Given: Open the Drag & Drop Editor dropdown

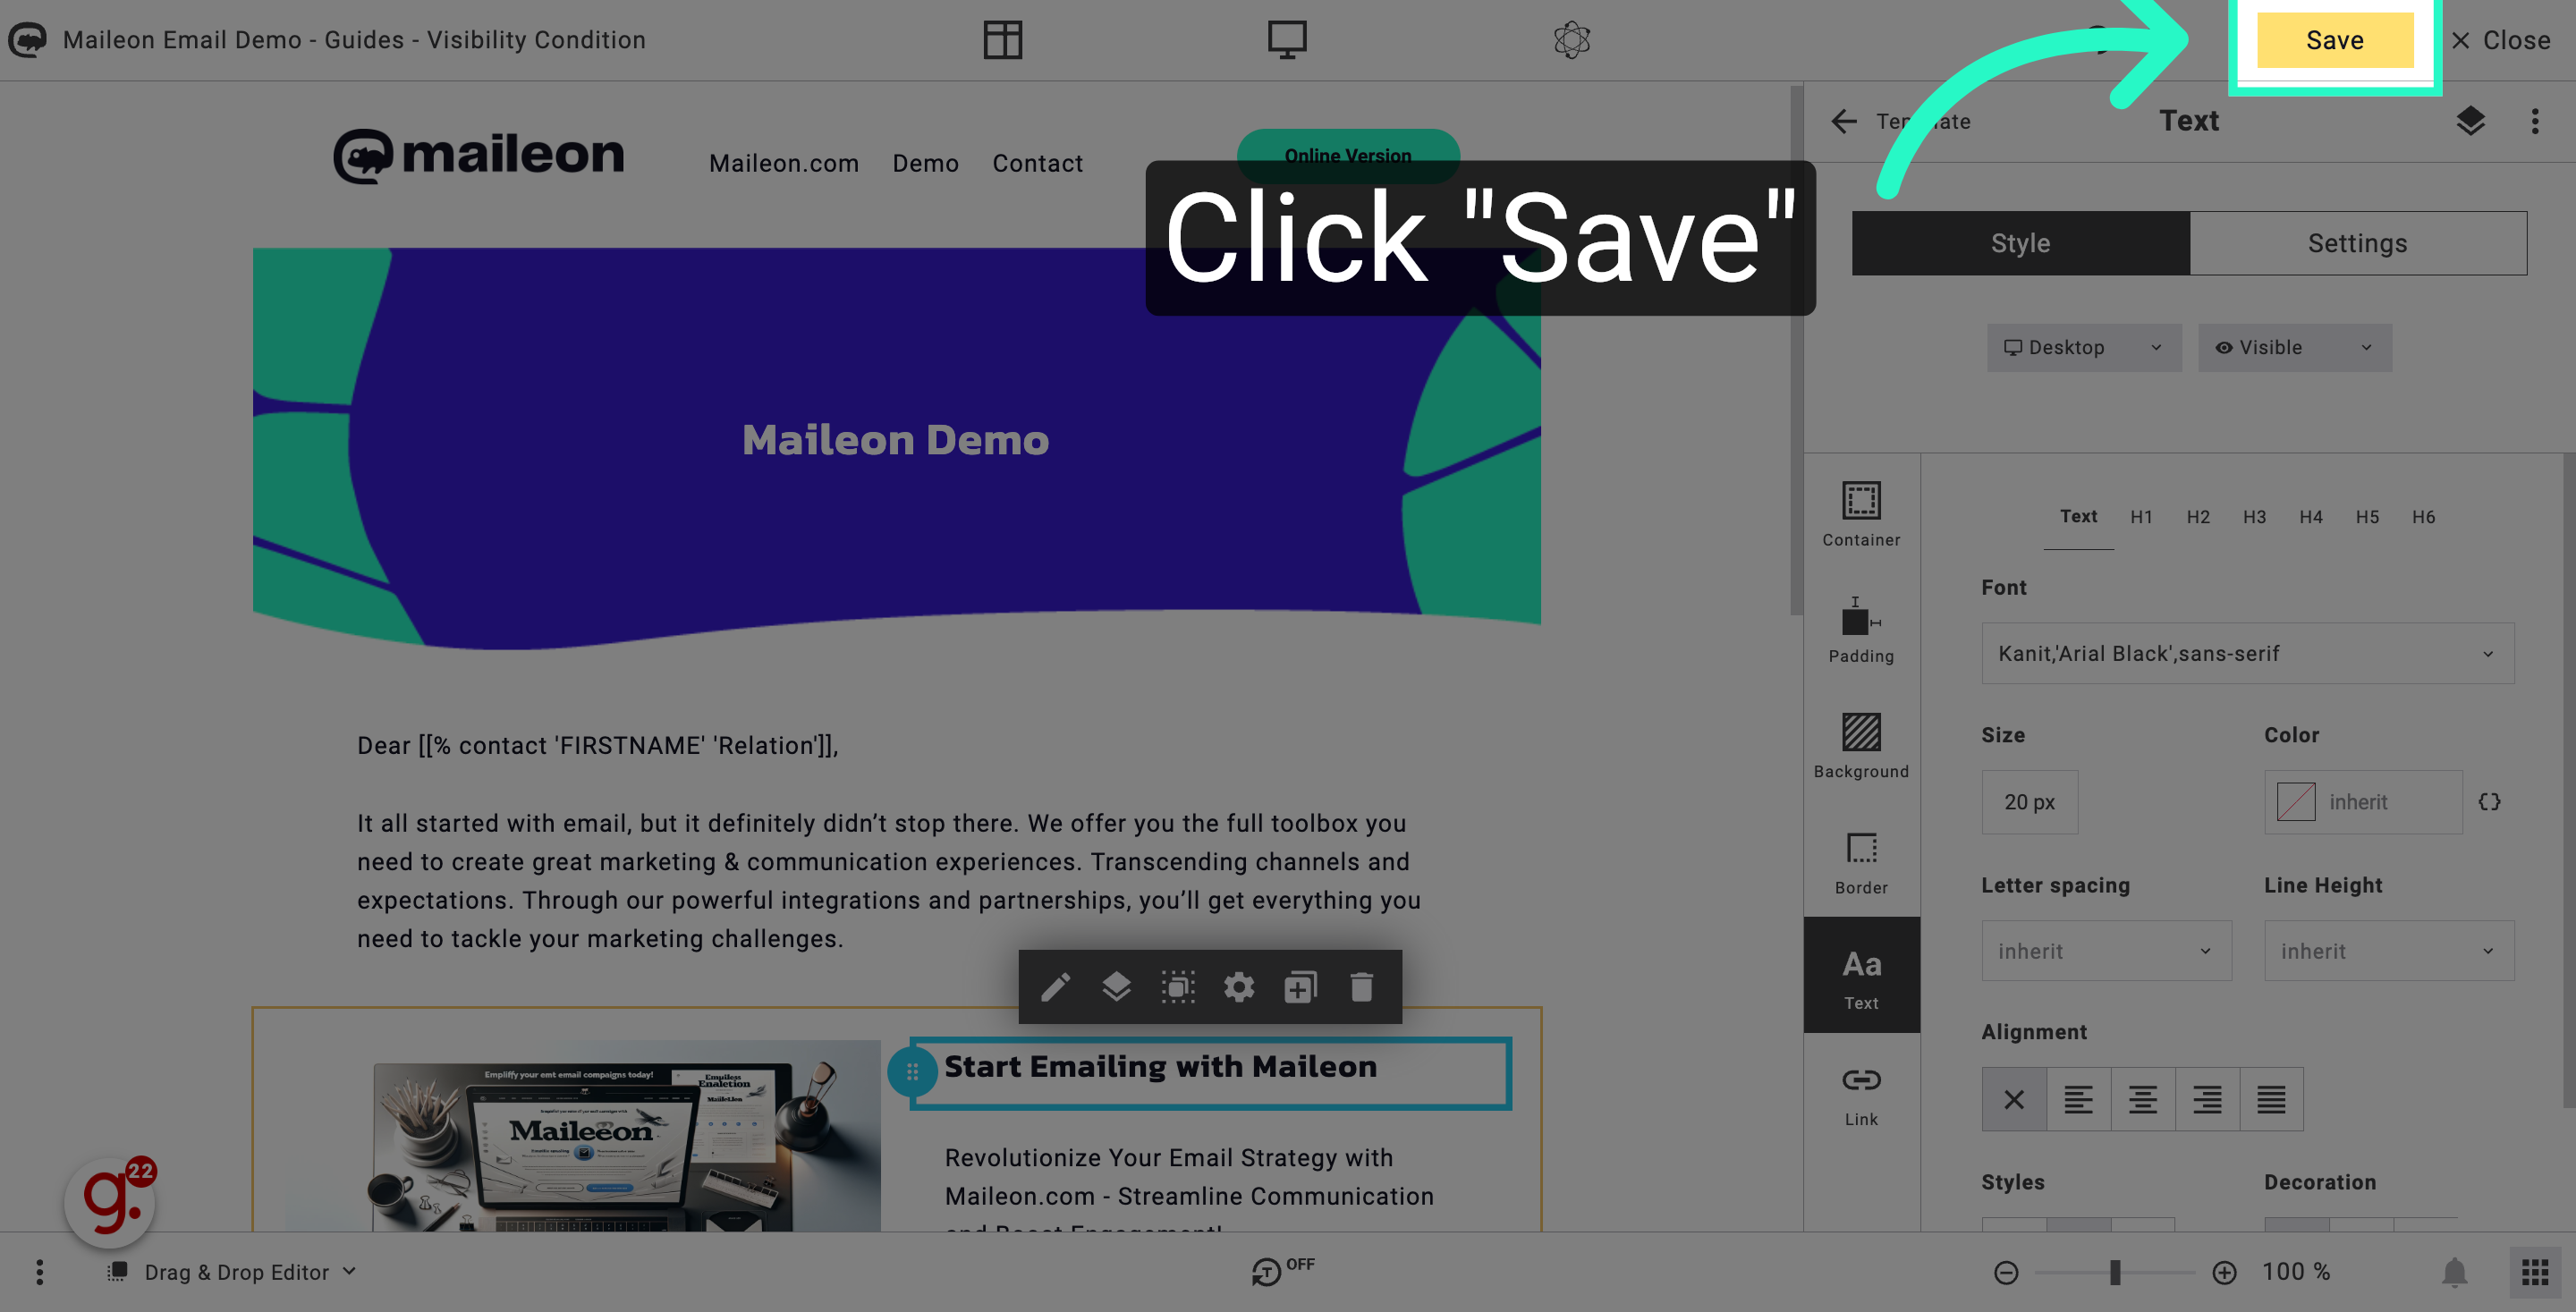Looking at the screenshot, I should point(232,1272).
